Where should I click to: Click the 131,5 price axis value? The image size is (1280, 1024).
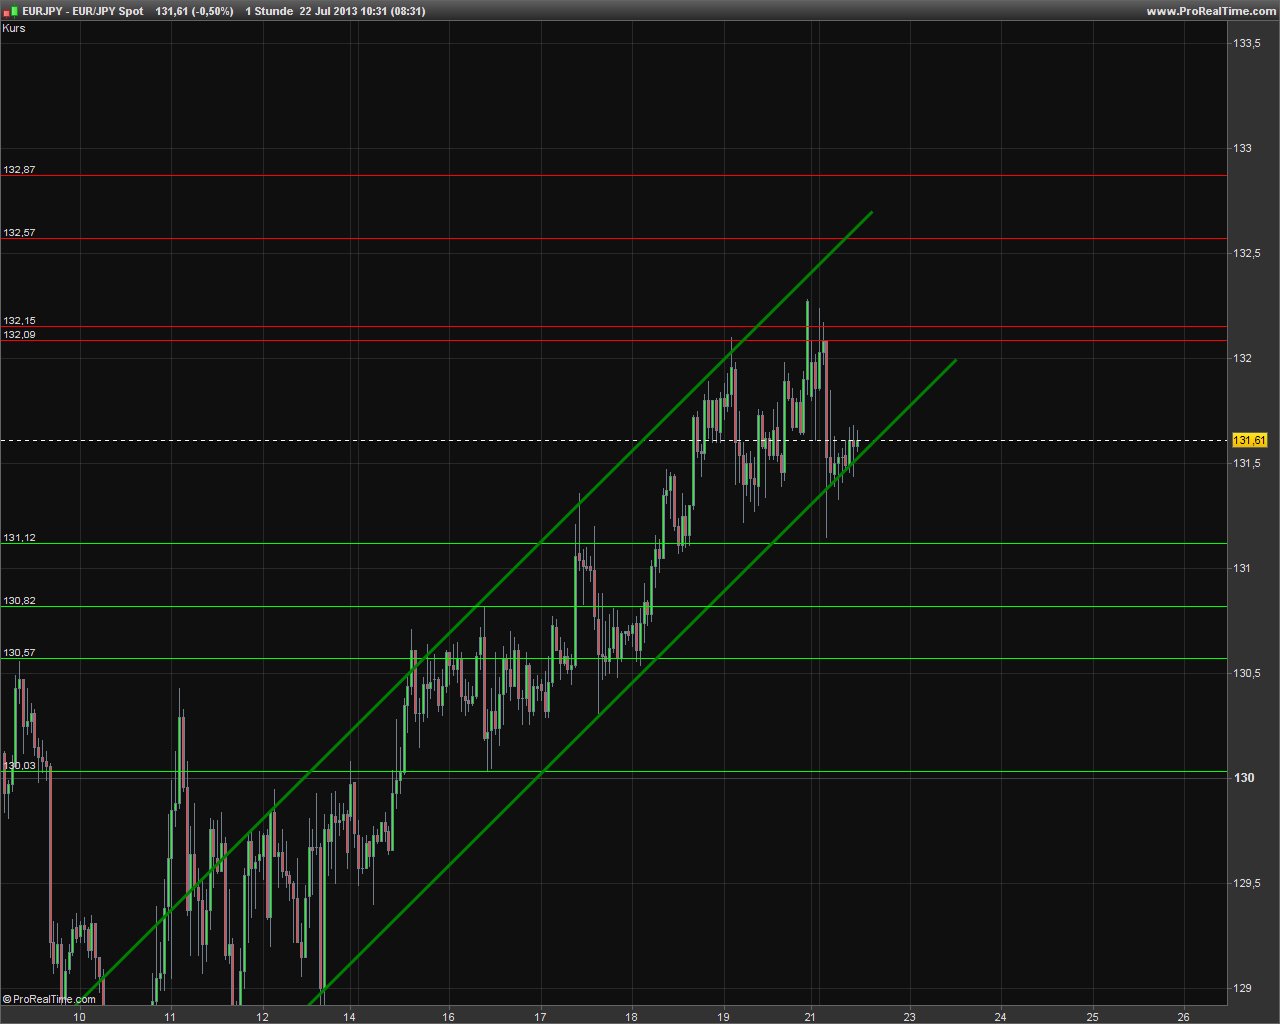(x=1247, y=463)
